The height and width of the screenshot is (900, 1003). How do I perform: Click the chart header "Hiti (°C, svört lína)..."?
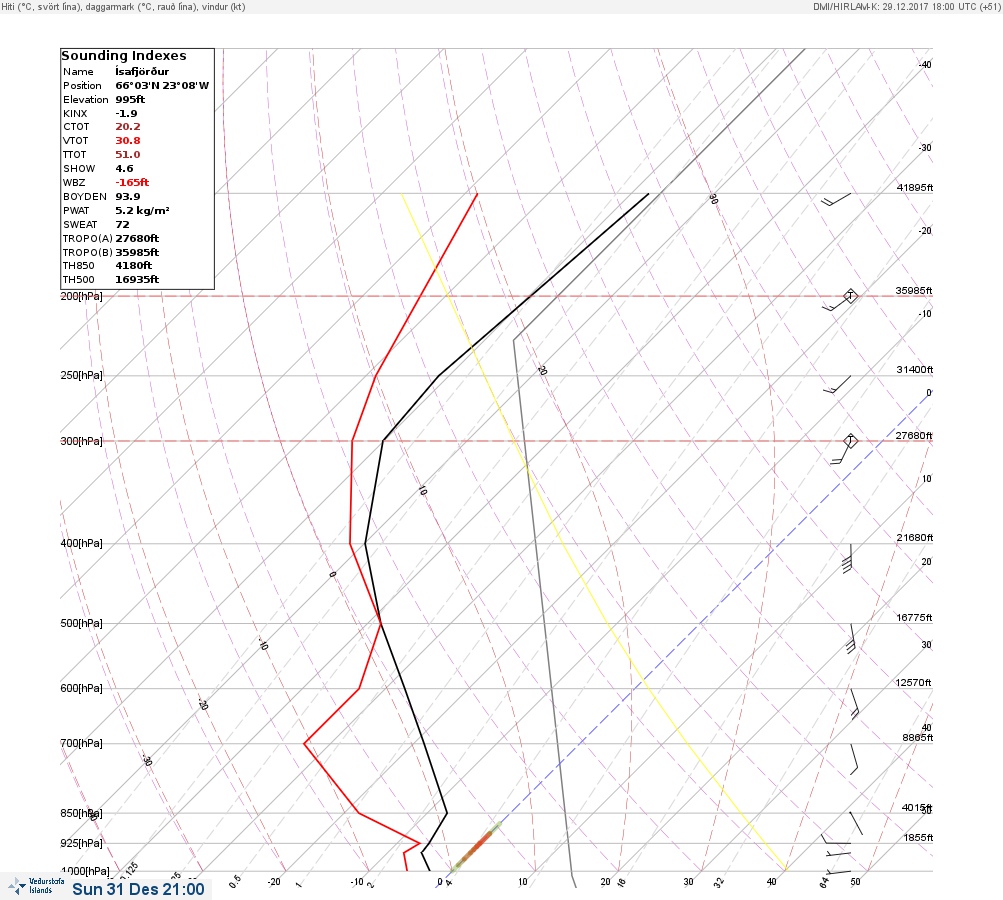point(123,7)
